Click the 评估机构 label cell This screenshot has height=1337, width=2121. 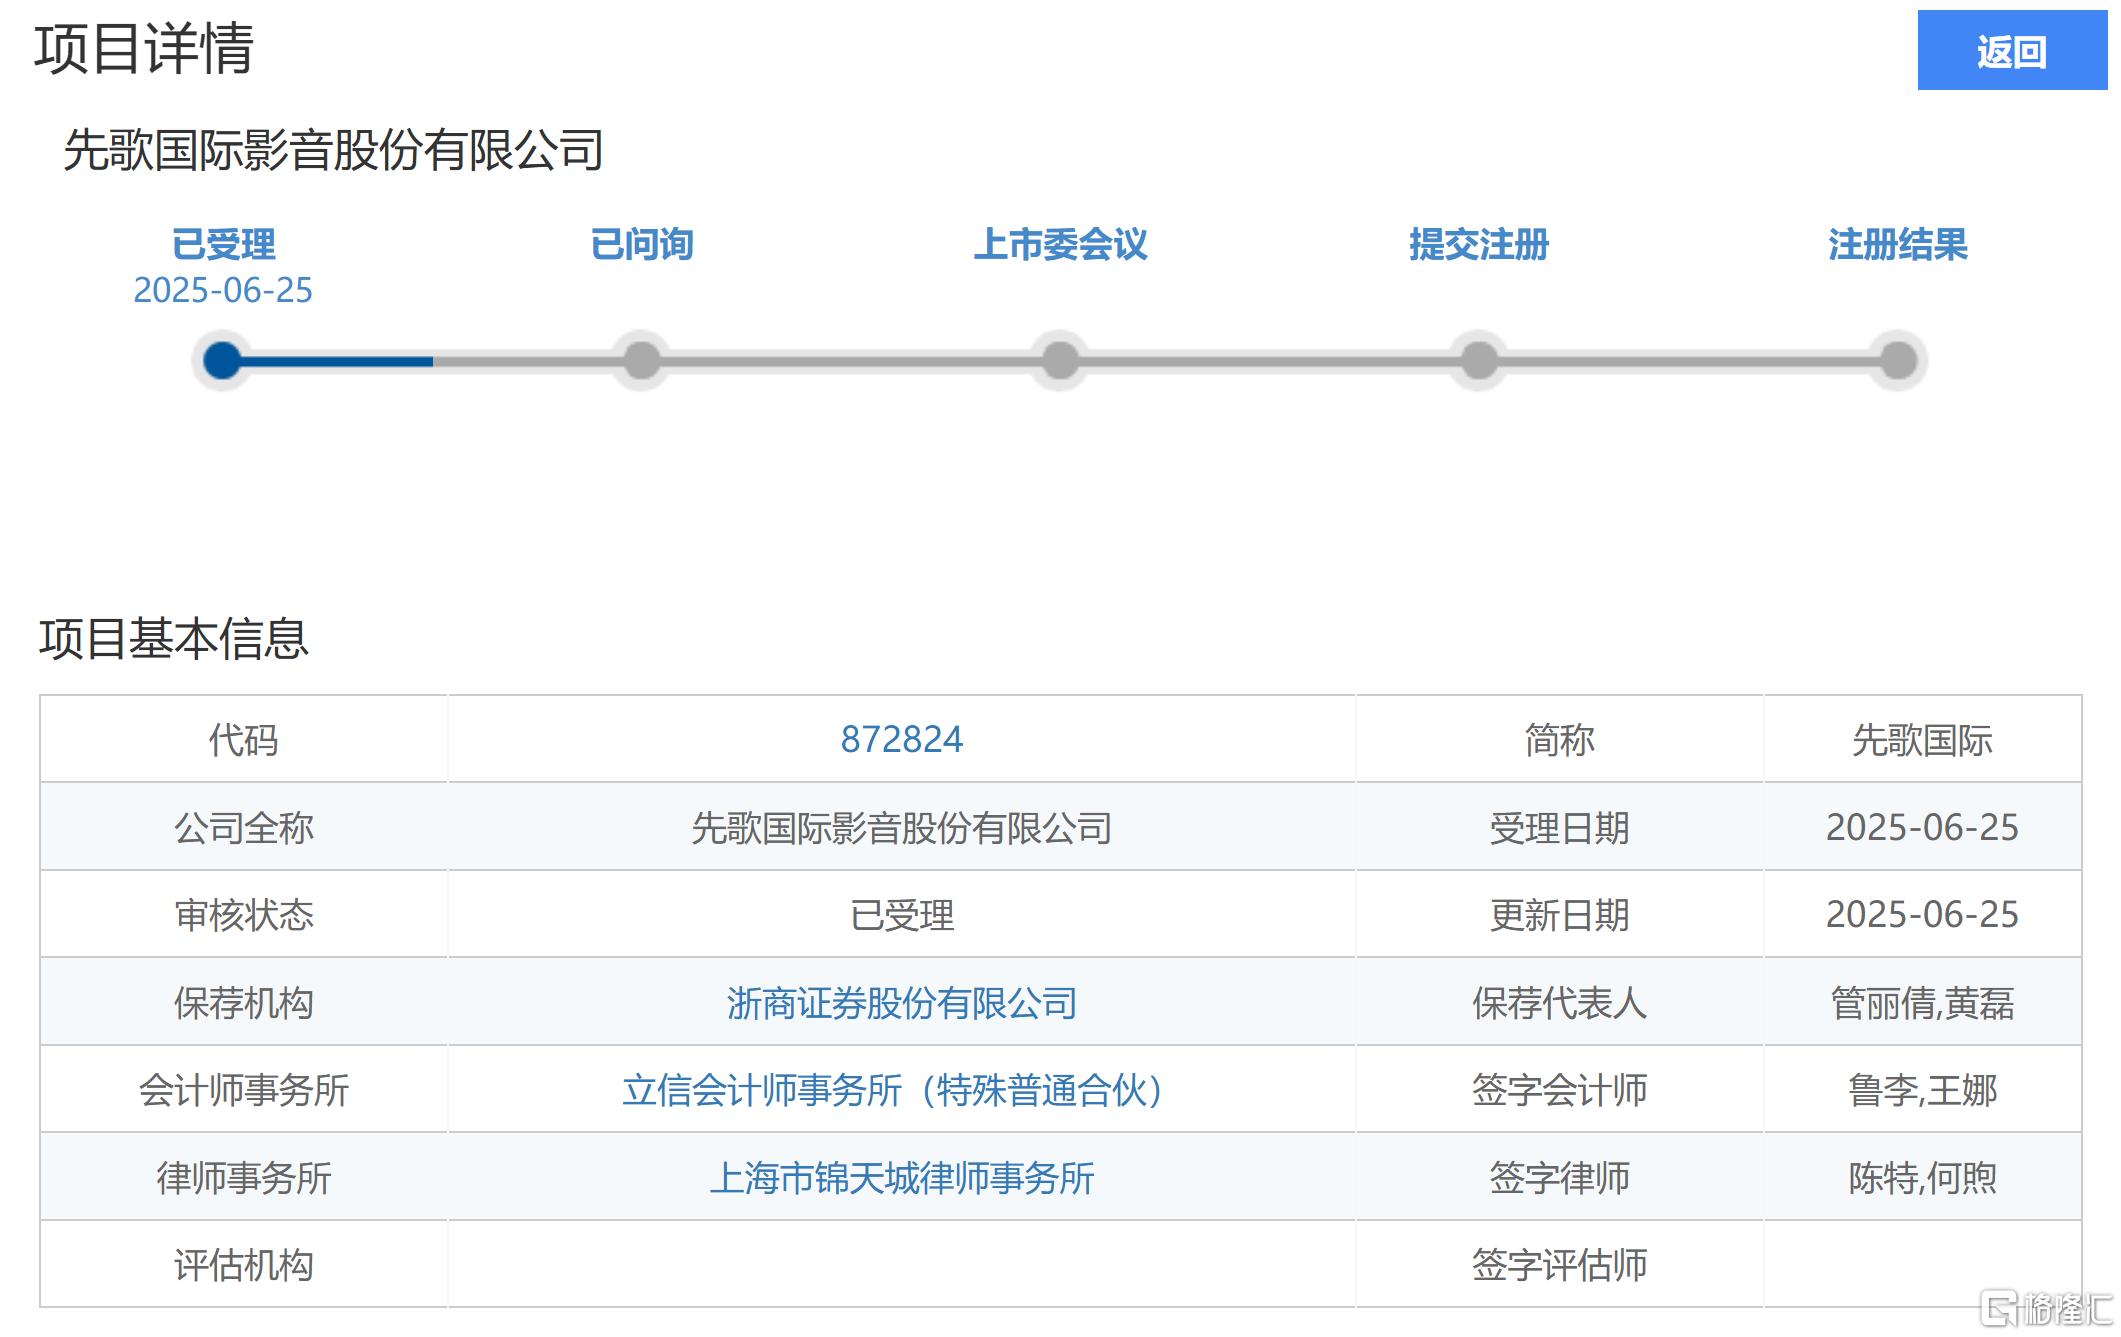tap(243, 1265)
